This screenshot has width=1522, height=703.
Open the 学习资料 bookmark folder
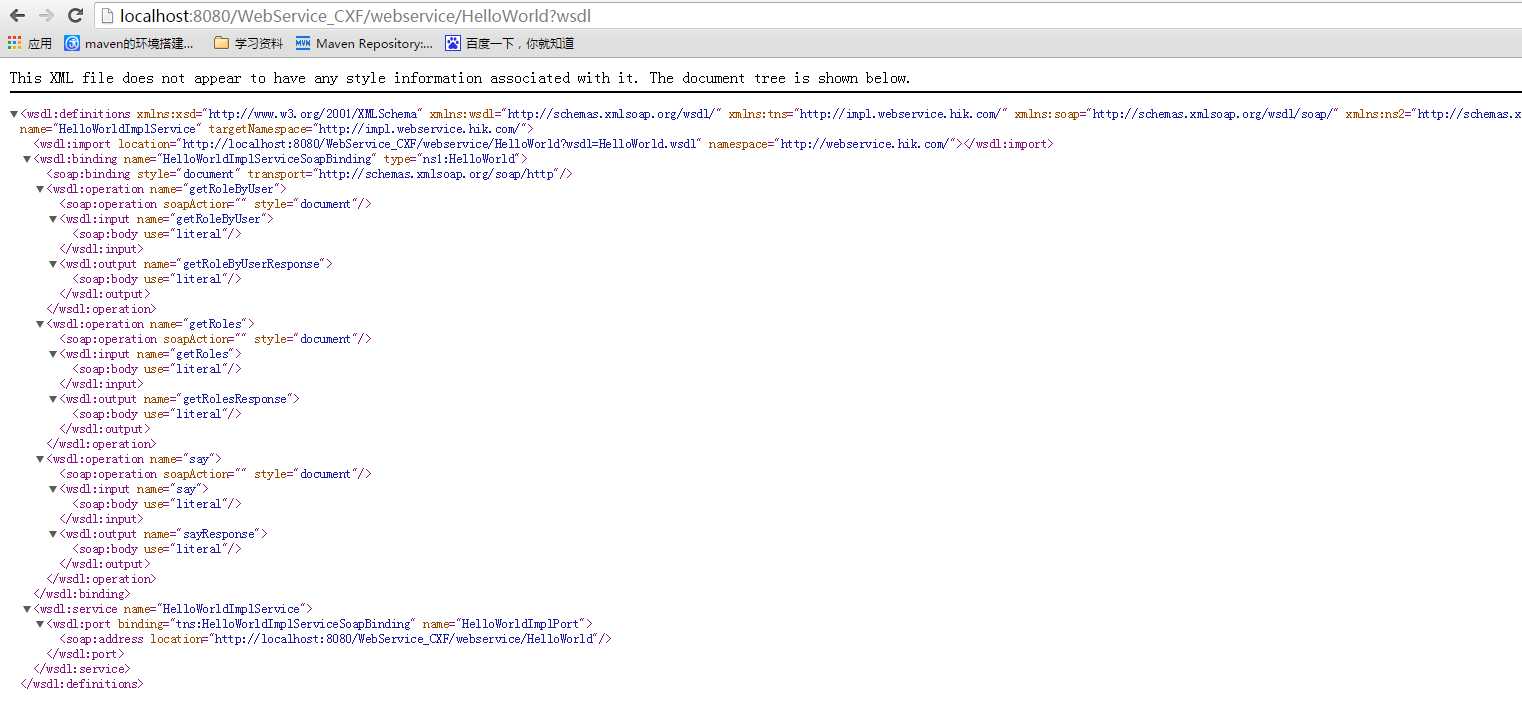[249, 43]
